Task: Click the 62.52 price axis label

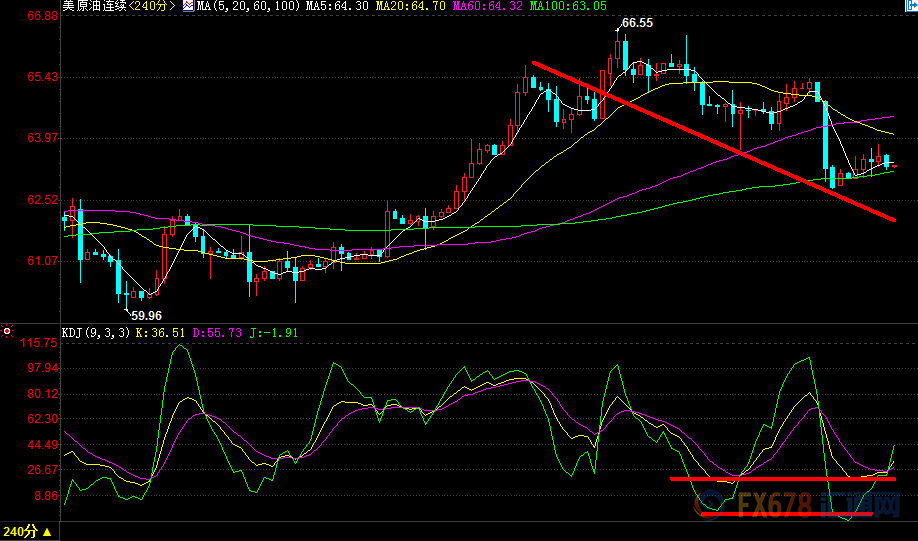Action: (43, 200)
